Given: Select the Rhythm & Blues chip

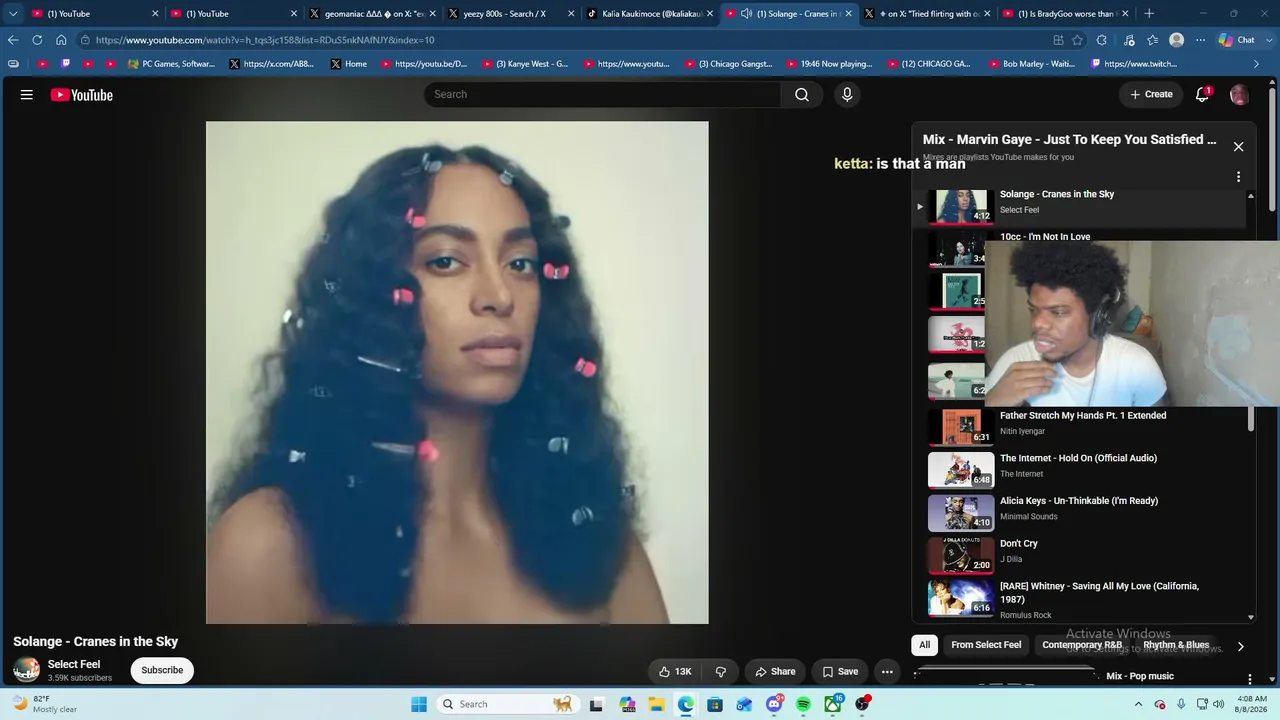Looking at the screenshot, I should click(1176, 645).
